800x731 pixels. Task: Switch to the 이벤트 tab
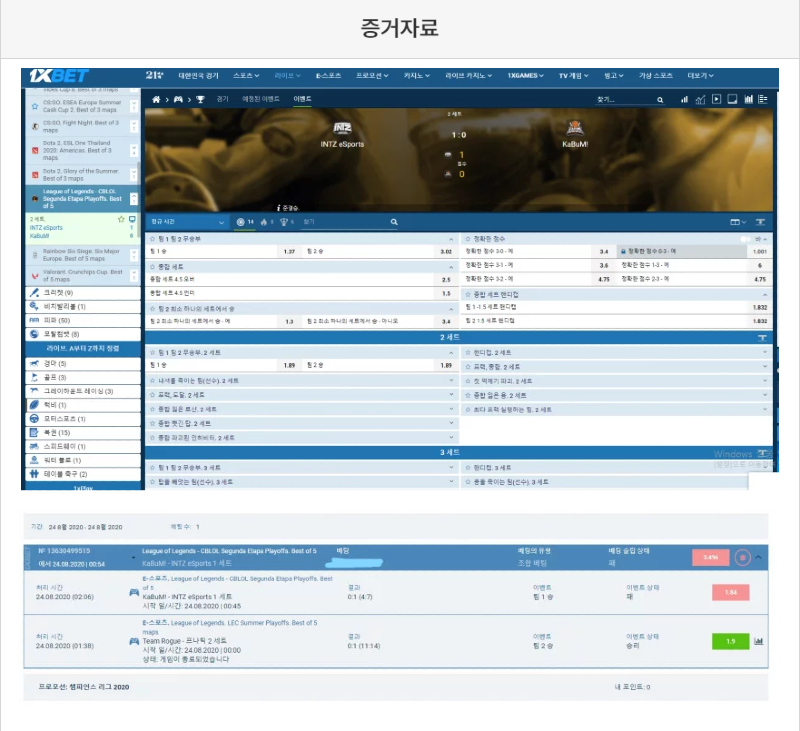pyautogui.click(x=301, y=100)
